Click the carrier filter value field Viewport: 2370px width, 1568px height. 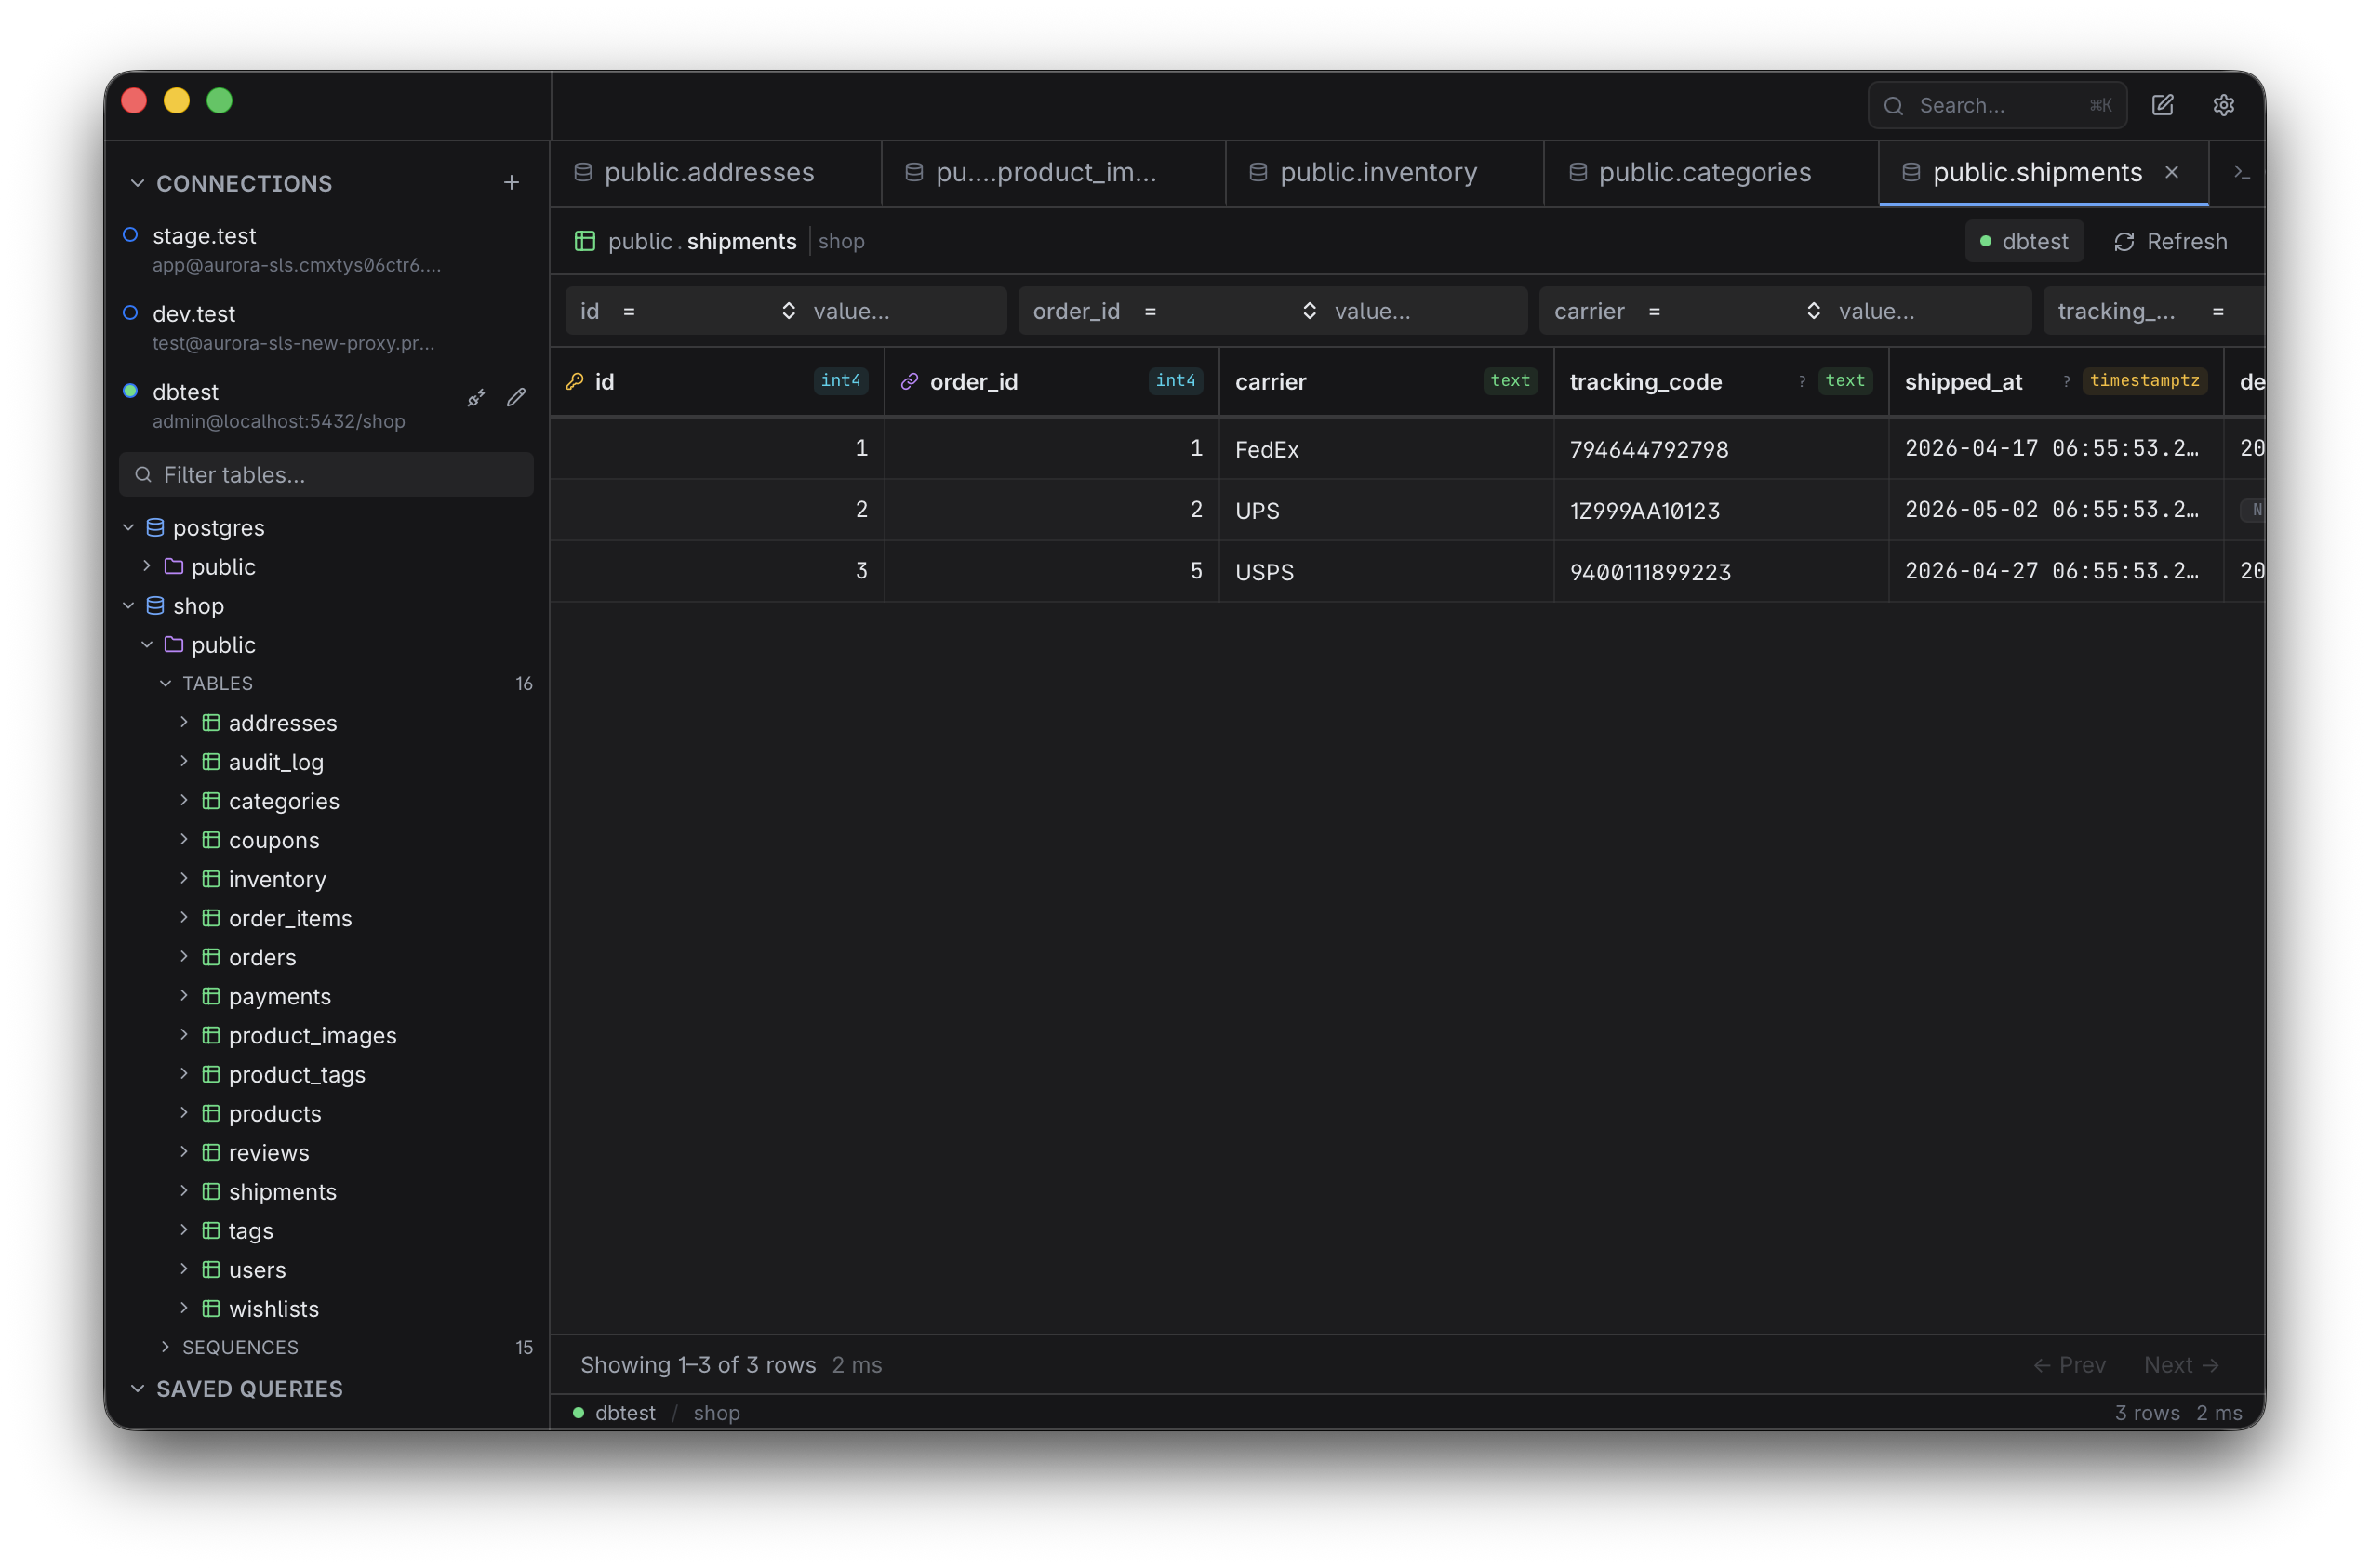click(1930, 311)
